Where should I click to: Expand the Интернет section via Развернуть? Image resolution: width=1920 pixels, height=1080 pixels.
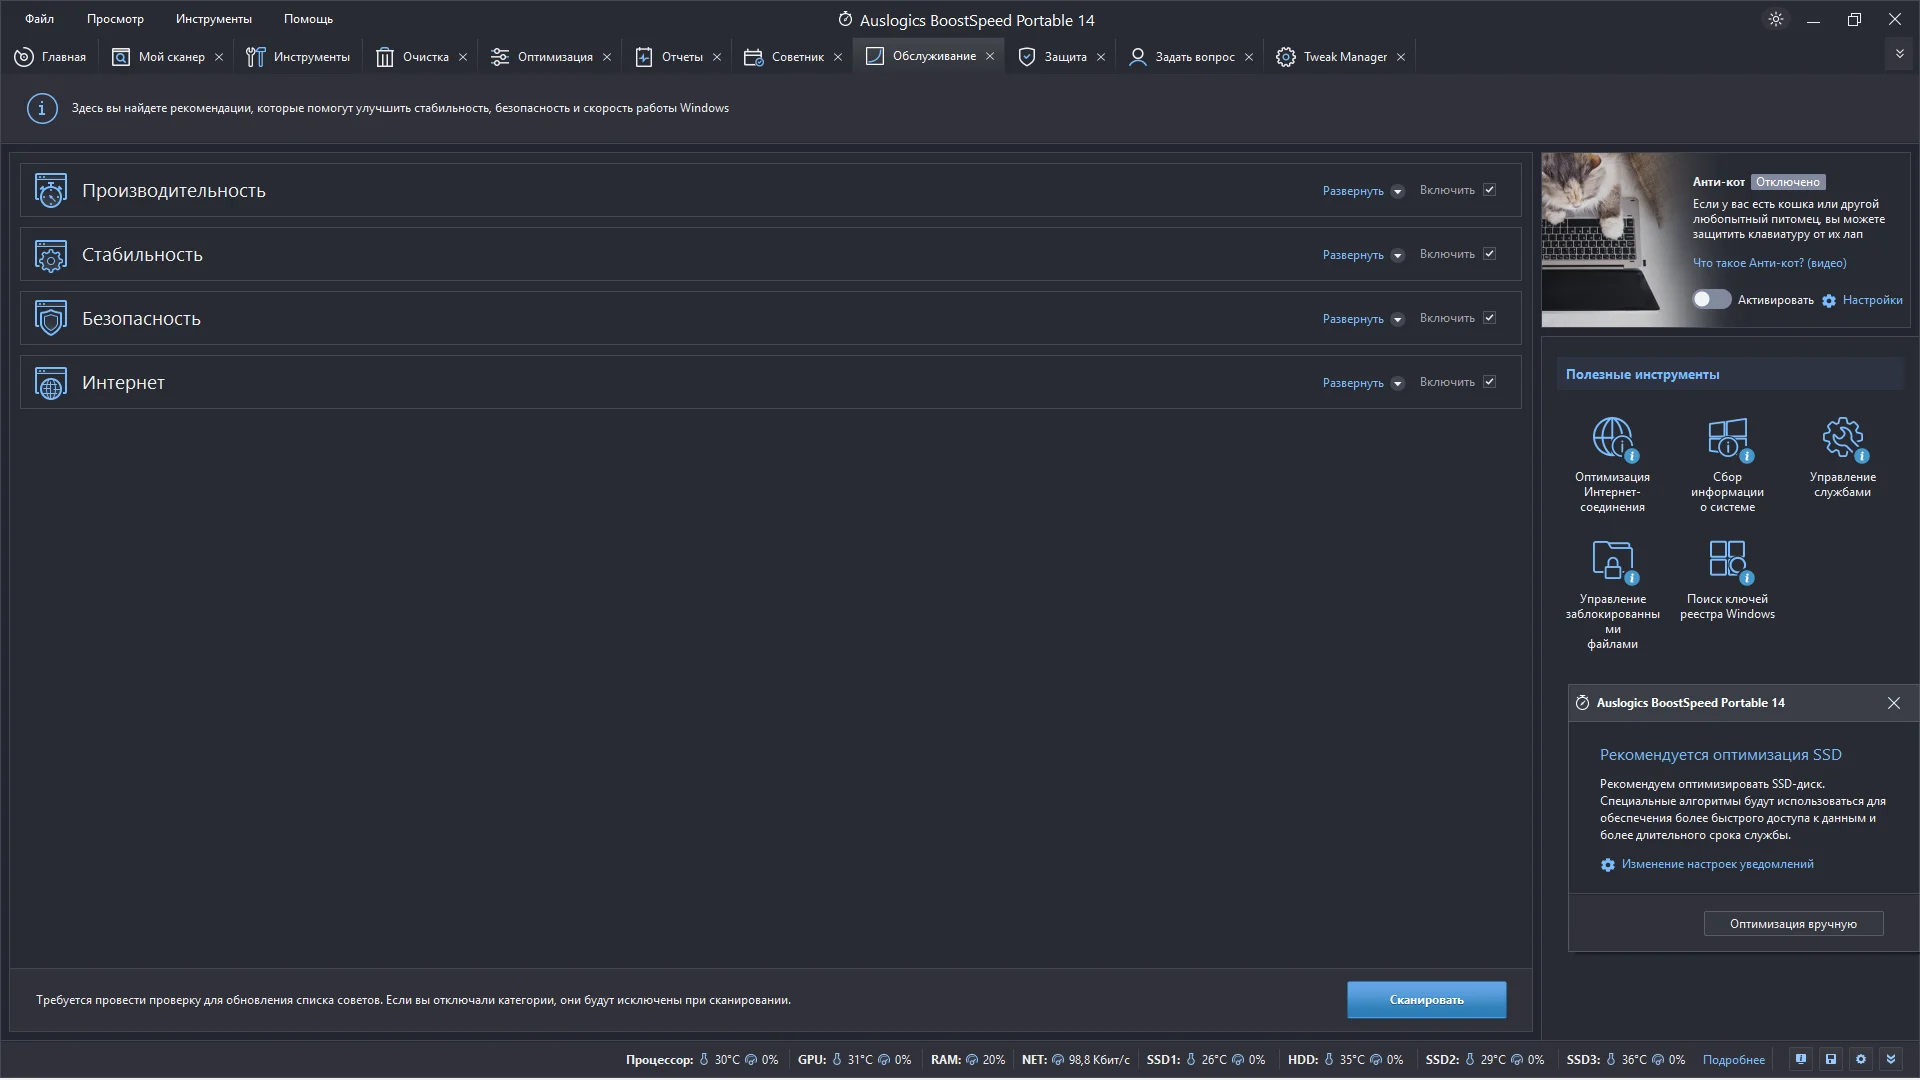click(1363, 383)
